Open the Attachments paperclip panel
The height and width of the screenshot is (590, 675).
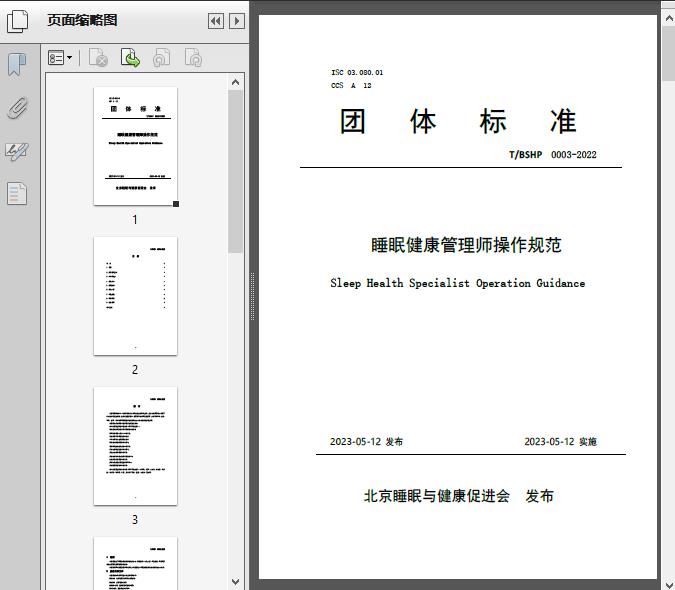[17, 108]
